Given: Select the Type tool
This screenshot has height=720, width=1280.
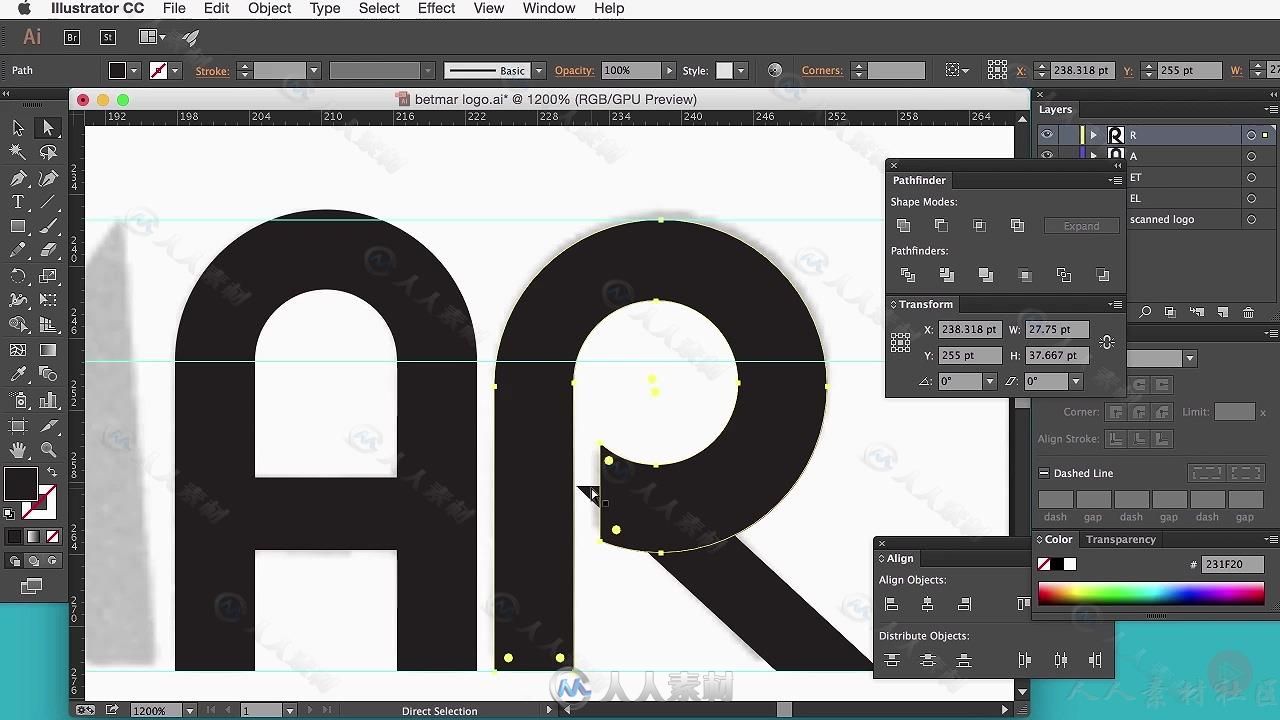Looking at the screenshot, I should [x=18, y=202].
